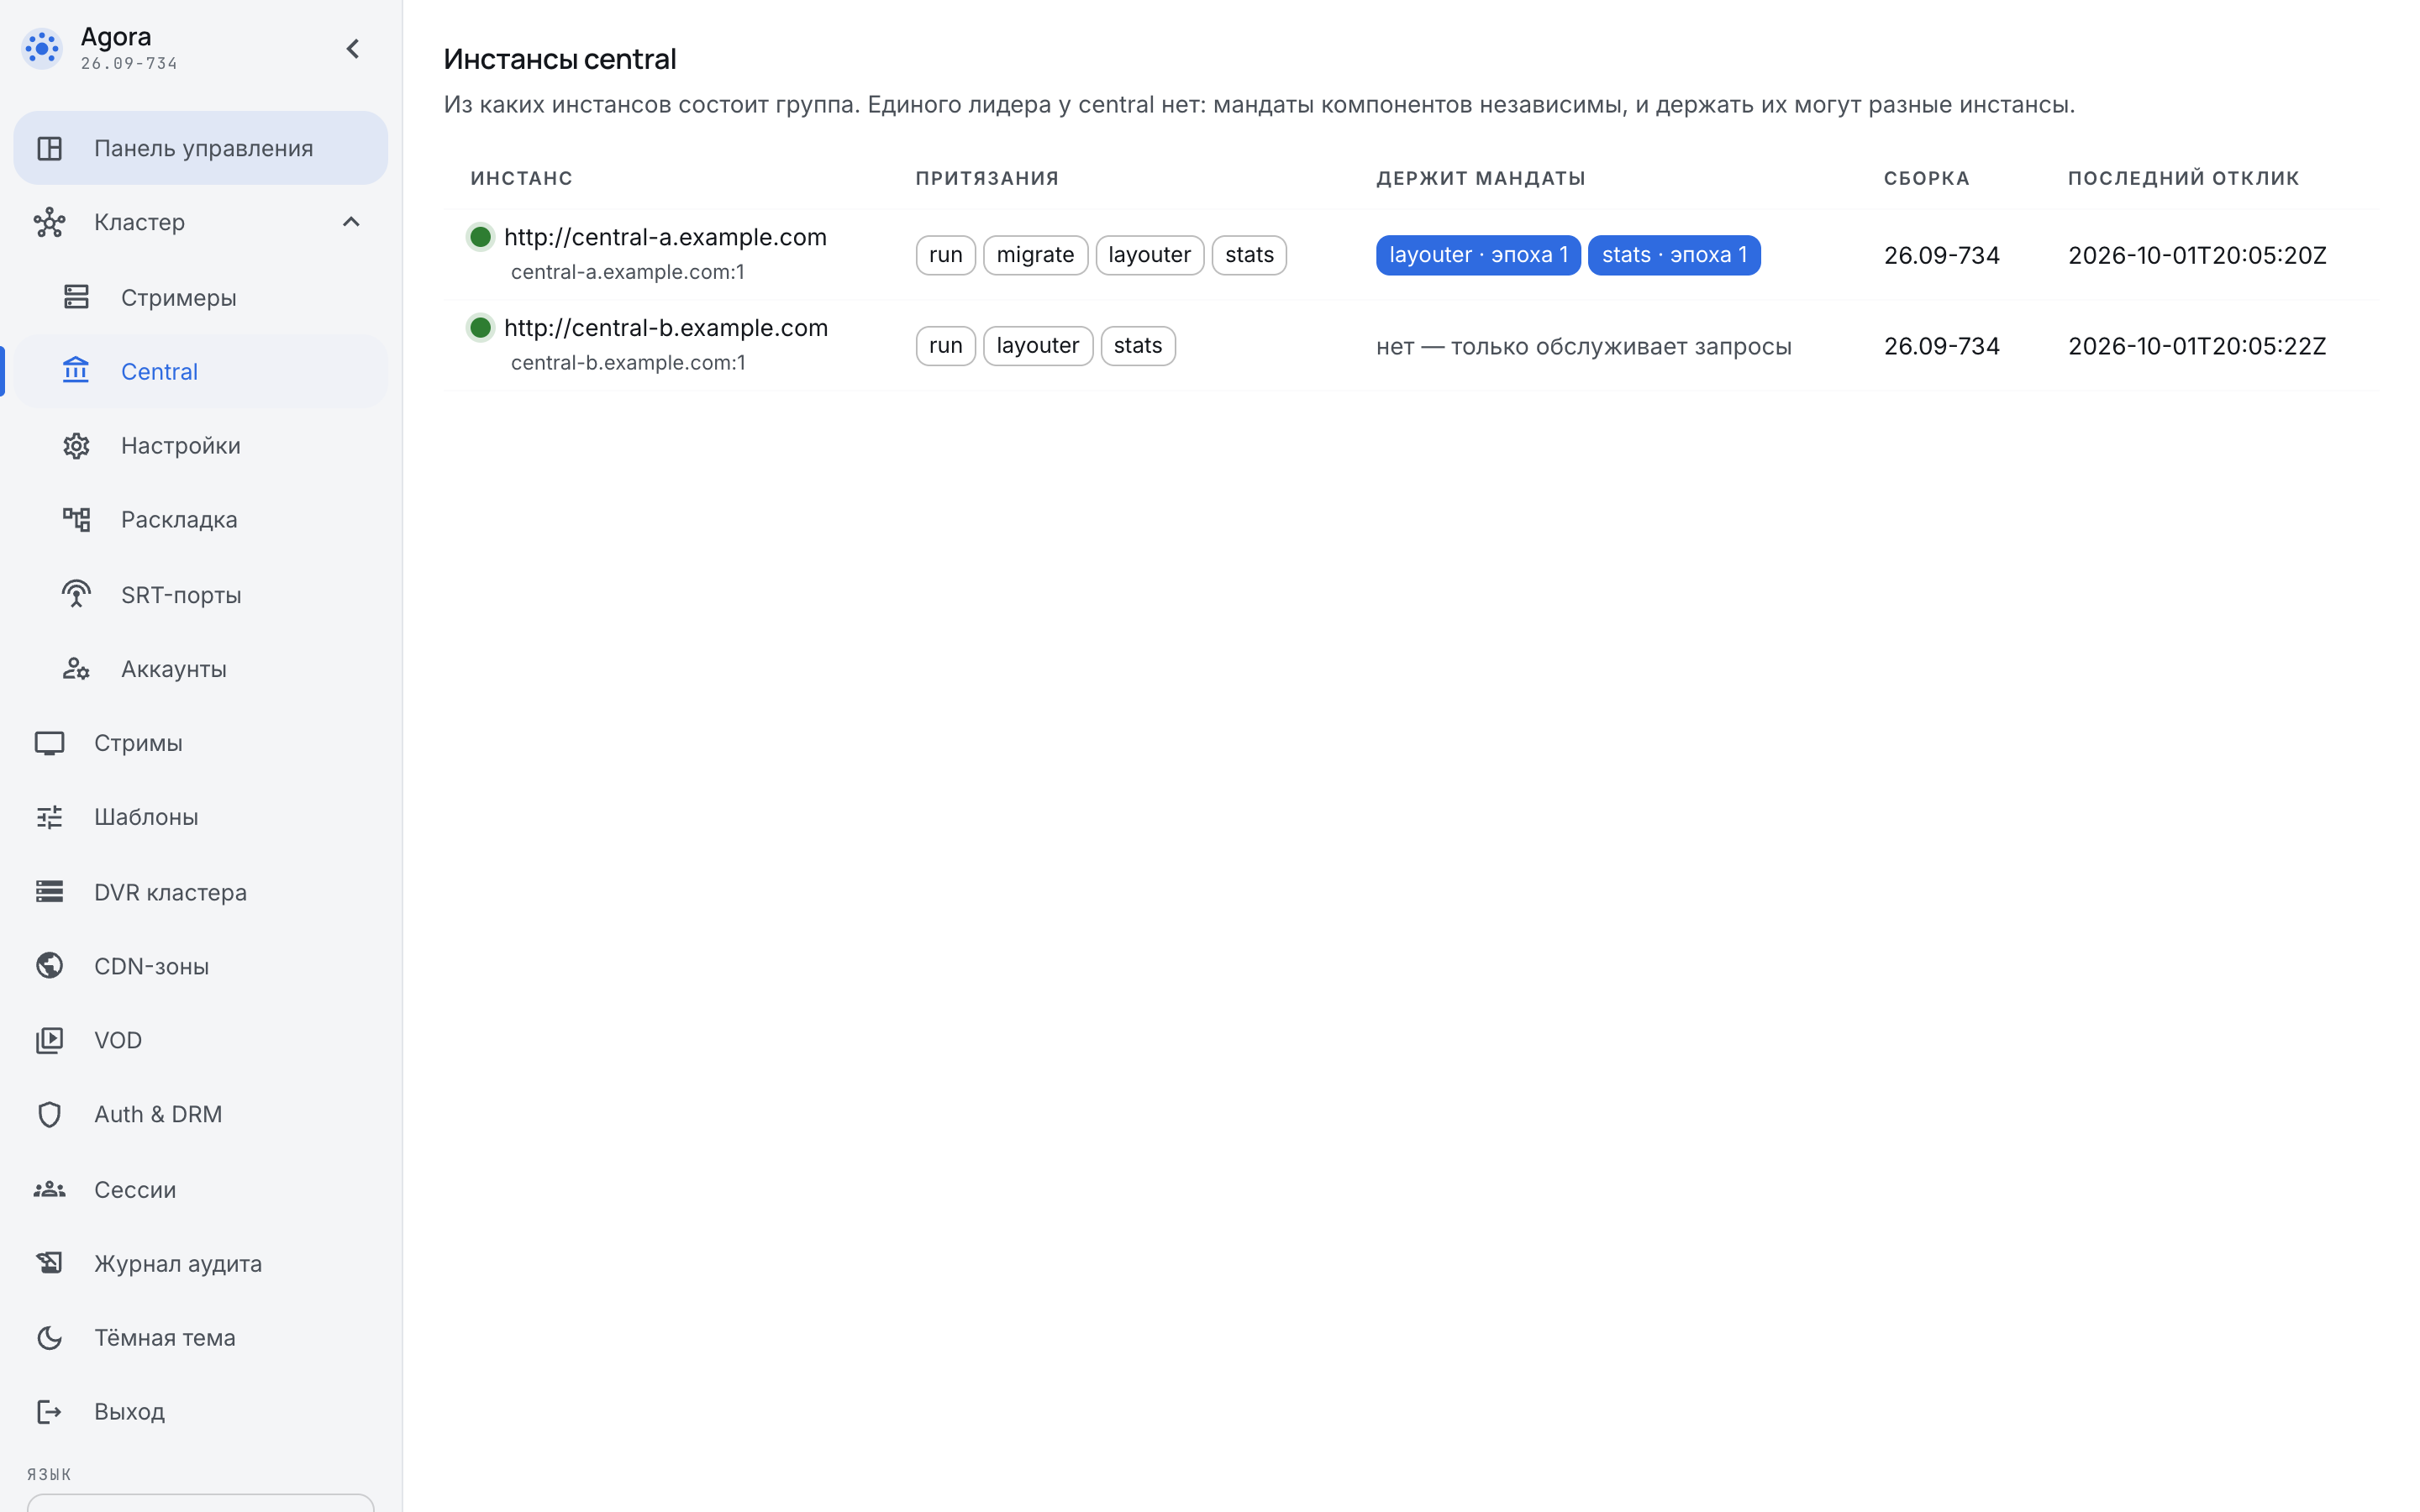Click the Раскладка tree layout icon
2420x1512 pixels.
coord(76,519)
